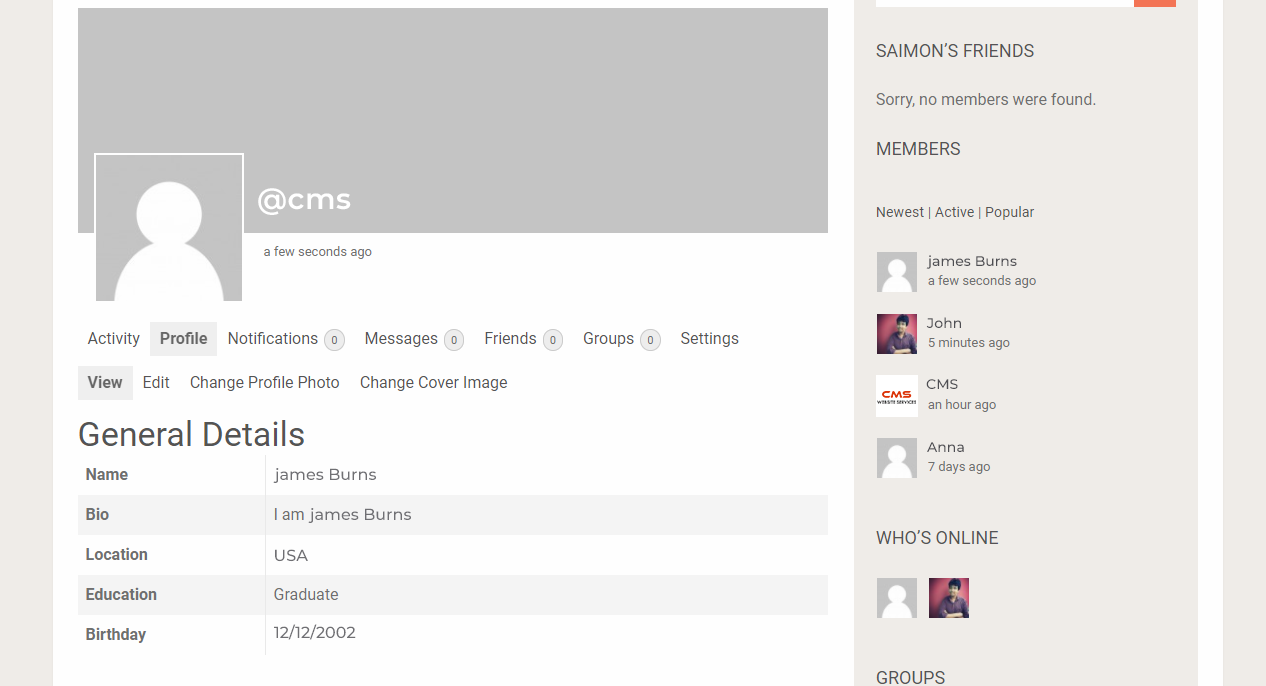Select Anna's avatar in Members list

pos(896,458)
